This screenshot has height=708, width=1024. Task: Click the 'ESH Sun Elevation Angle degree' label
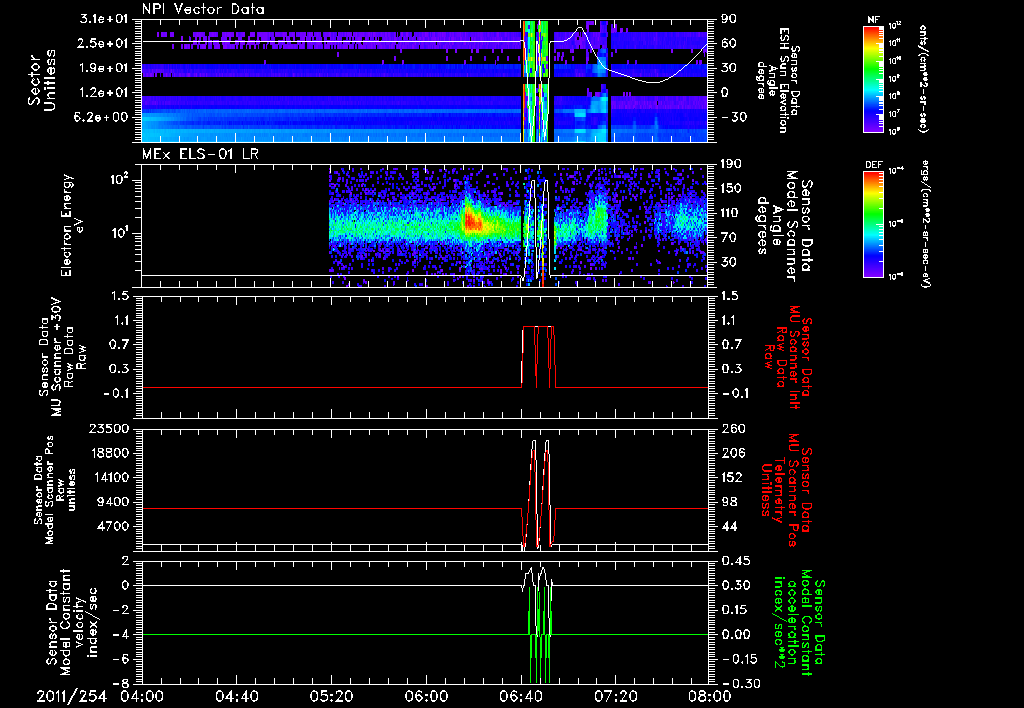point(776,80)
